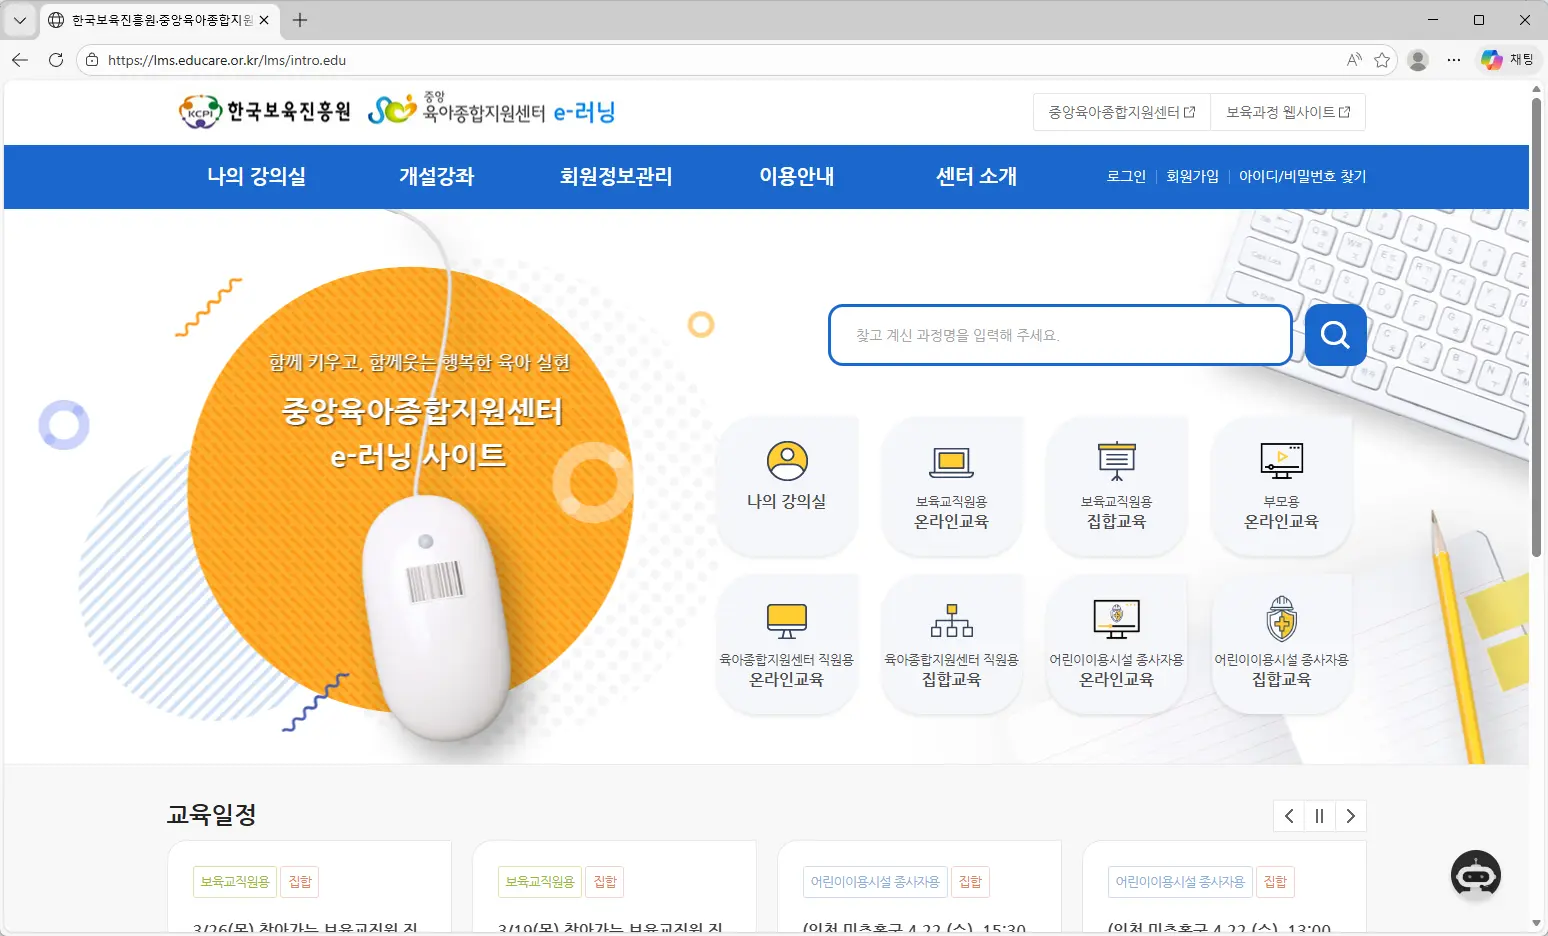
Task: Open the 육아종합지원센터 직원용 집합교육 icon
Action: click(x=952, y=643)
